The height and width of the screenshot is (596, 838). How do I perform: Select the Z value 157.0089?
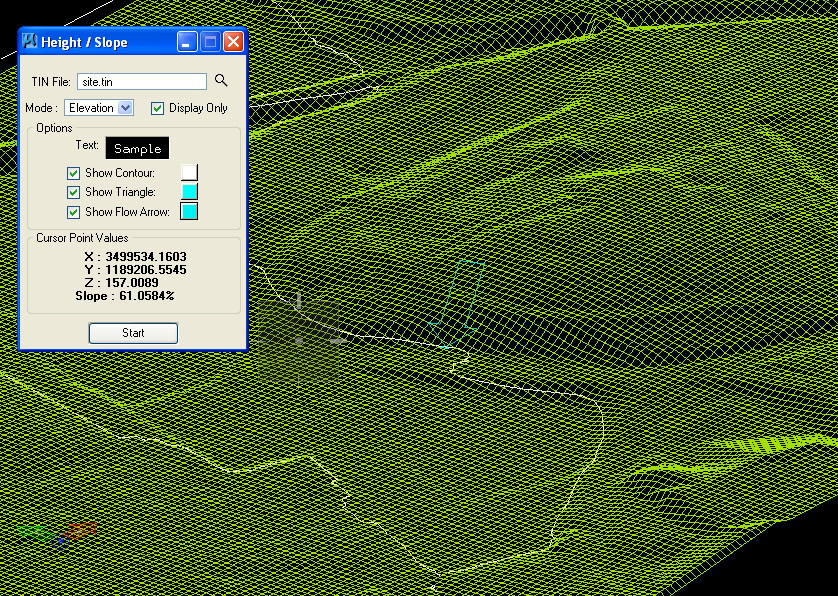pyautogui.click(x=132, y=283)
